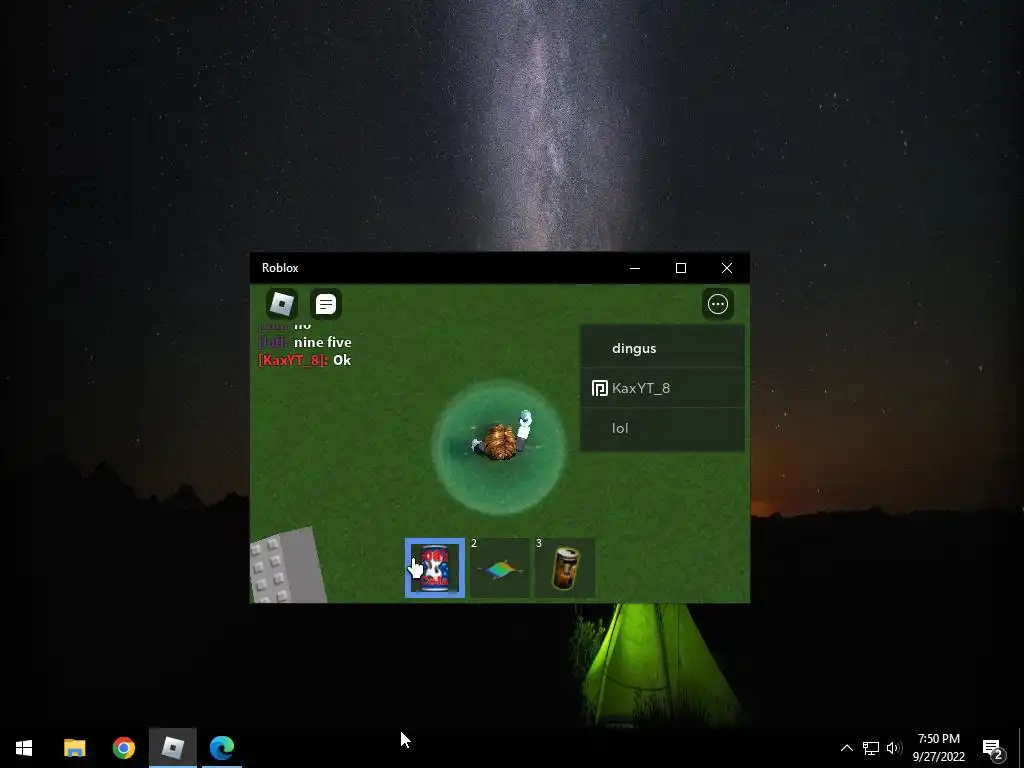The width and height of the screenshot is (1024, 768).
Task: Select player KaxYT_8 in the player list
Action: (662, 388)
